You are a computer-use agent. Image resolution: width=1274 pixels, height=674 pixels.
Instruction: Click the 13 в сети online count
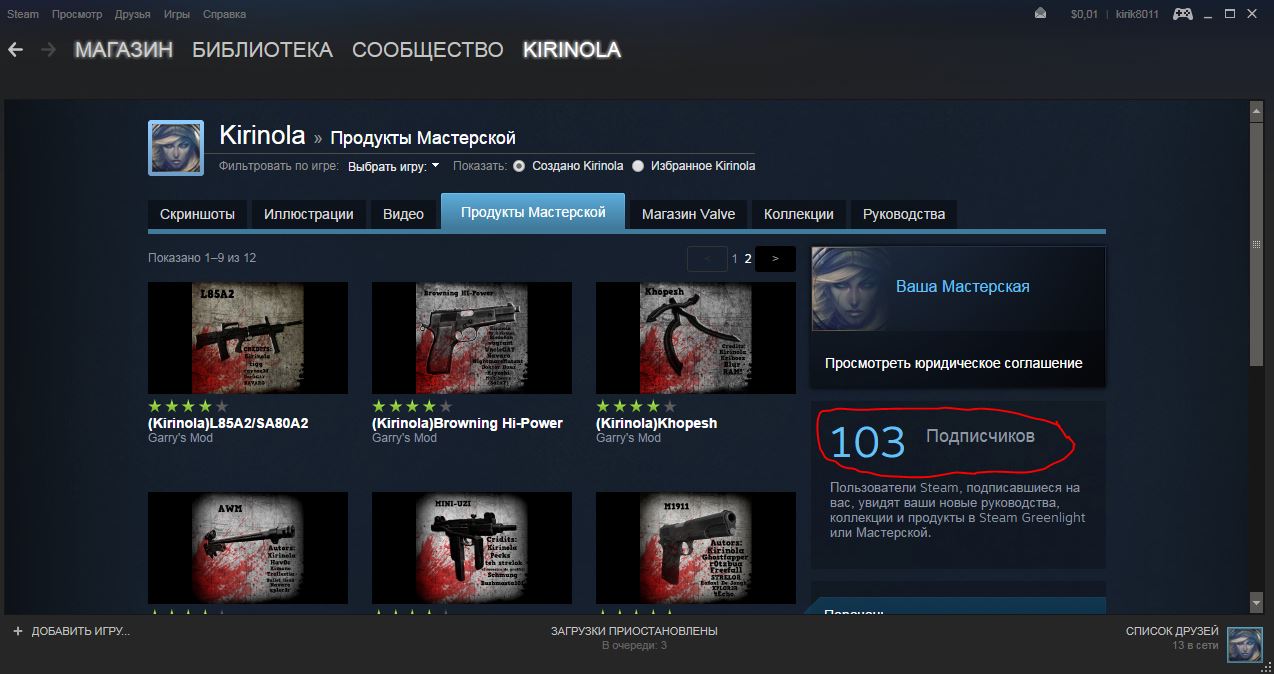click(1196, 646)
